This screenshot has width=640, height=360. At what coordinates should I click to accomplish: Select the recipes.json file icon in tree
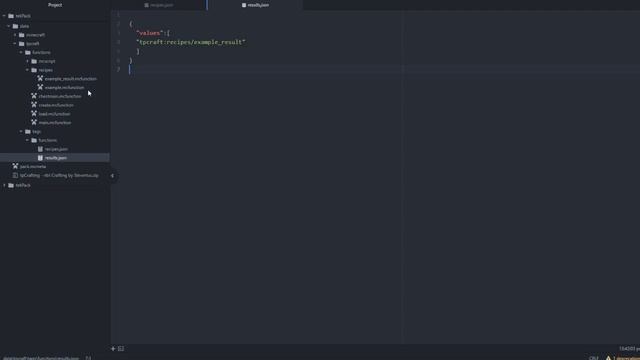coord(40,149)
